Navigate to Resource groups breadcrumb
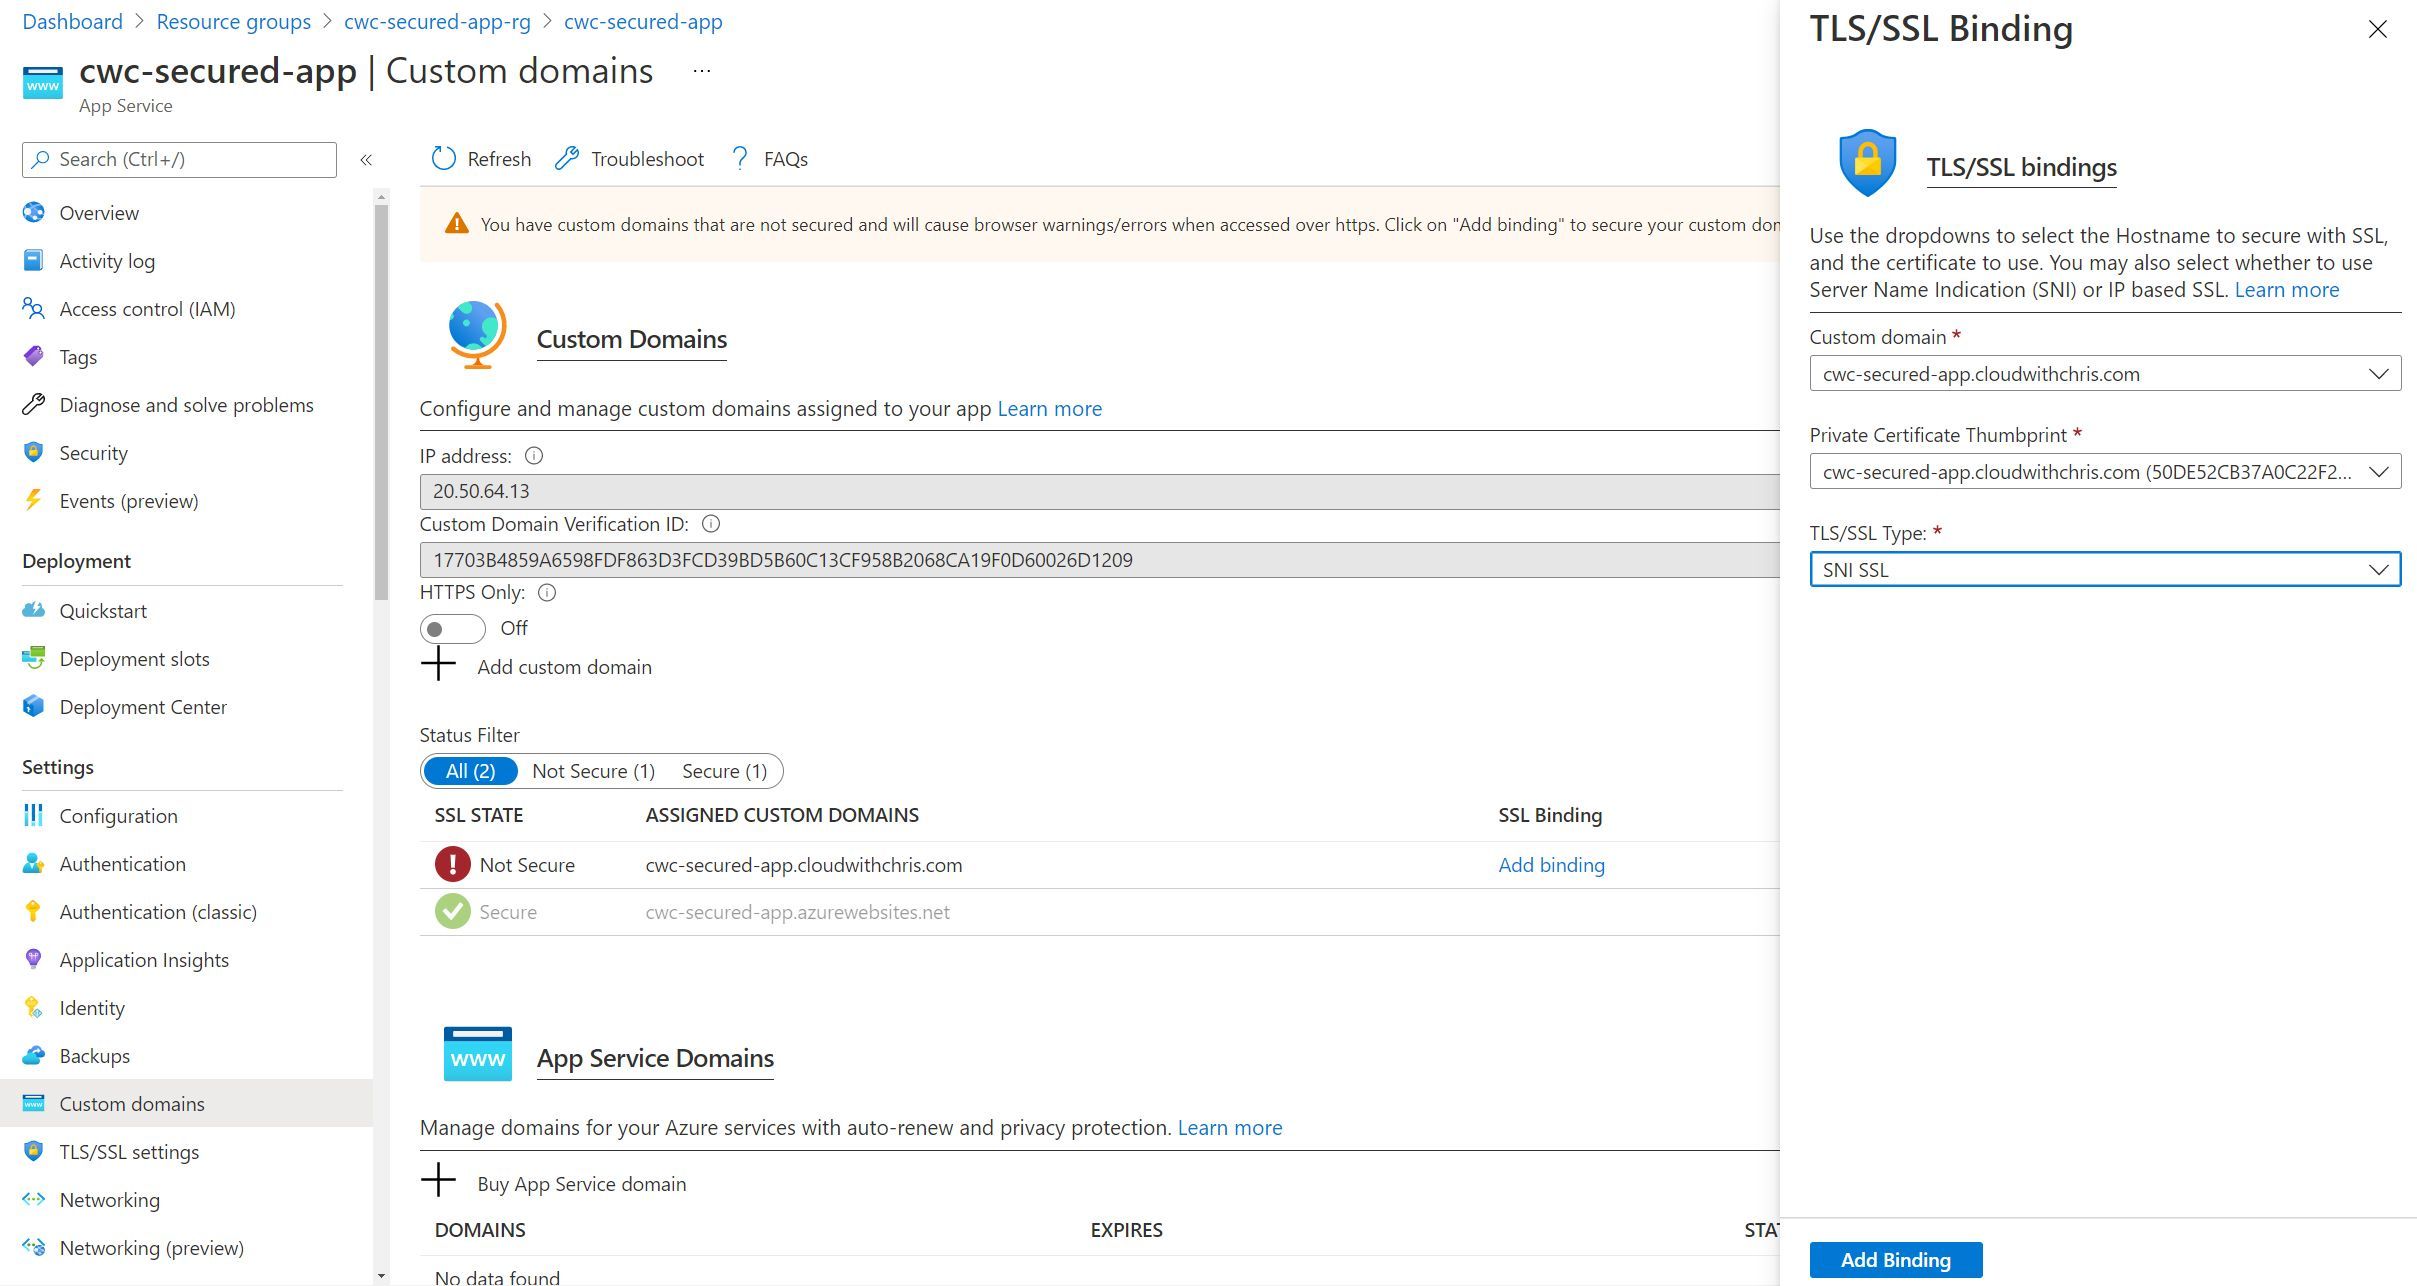 233,21
